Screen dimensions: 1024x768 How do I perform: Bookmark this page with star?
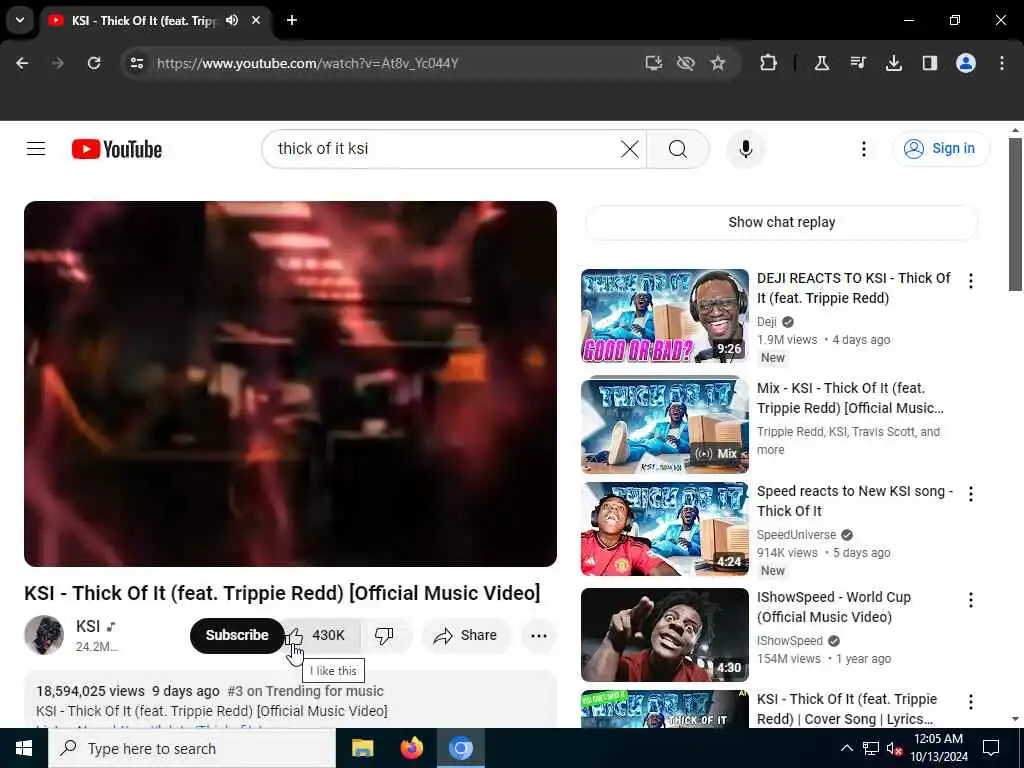pyautogui.click(x=718, y=63)
